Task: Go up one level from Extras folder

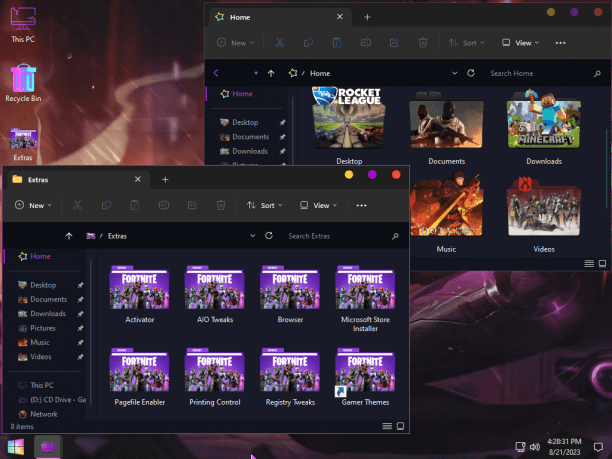Action: 69,236
